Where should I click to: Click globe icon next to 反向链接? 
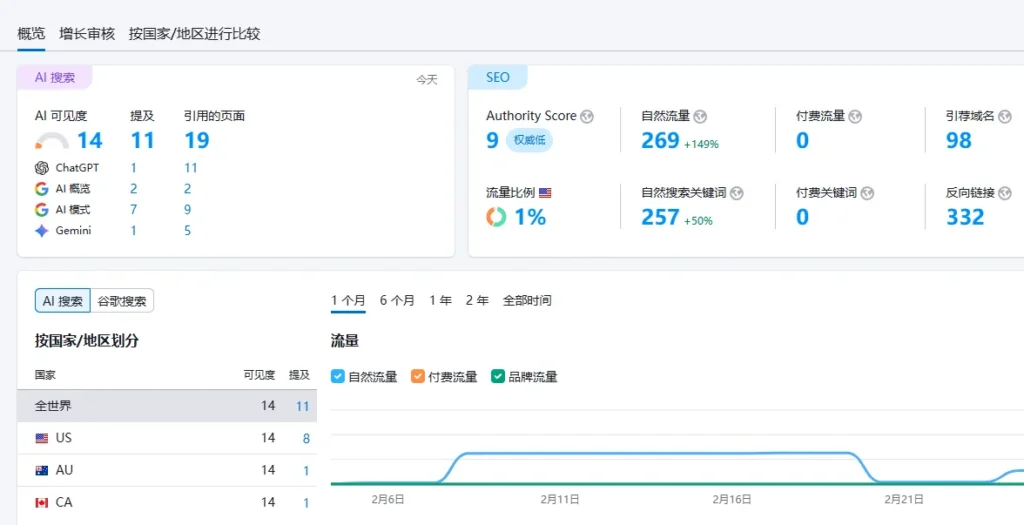(1005, 193)
